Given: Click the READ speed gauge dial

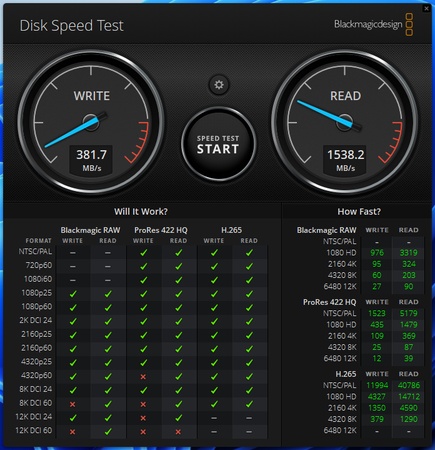Looking at the screenshot, I should coord(345,122).
